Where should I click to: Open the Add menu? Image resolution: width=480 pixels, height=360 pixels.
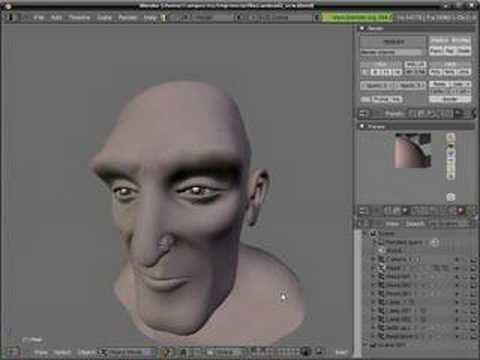[x=56, y=17]
